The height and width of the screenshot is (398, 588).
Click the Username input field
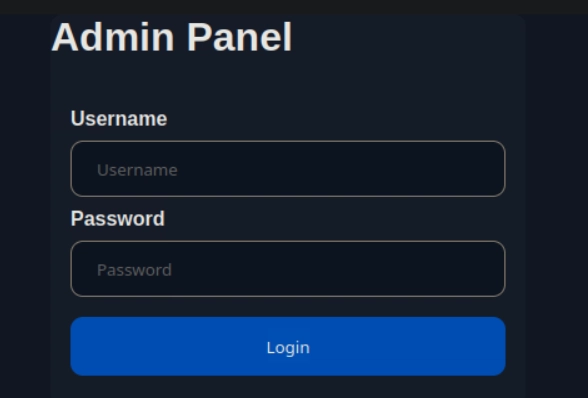pos(288,169)
